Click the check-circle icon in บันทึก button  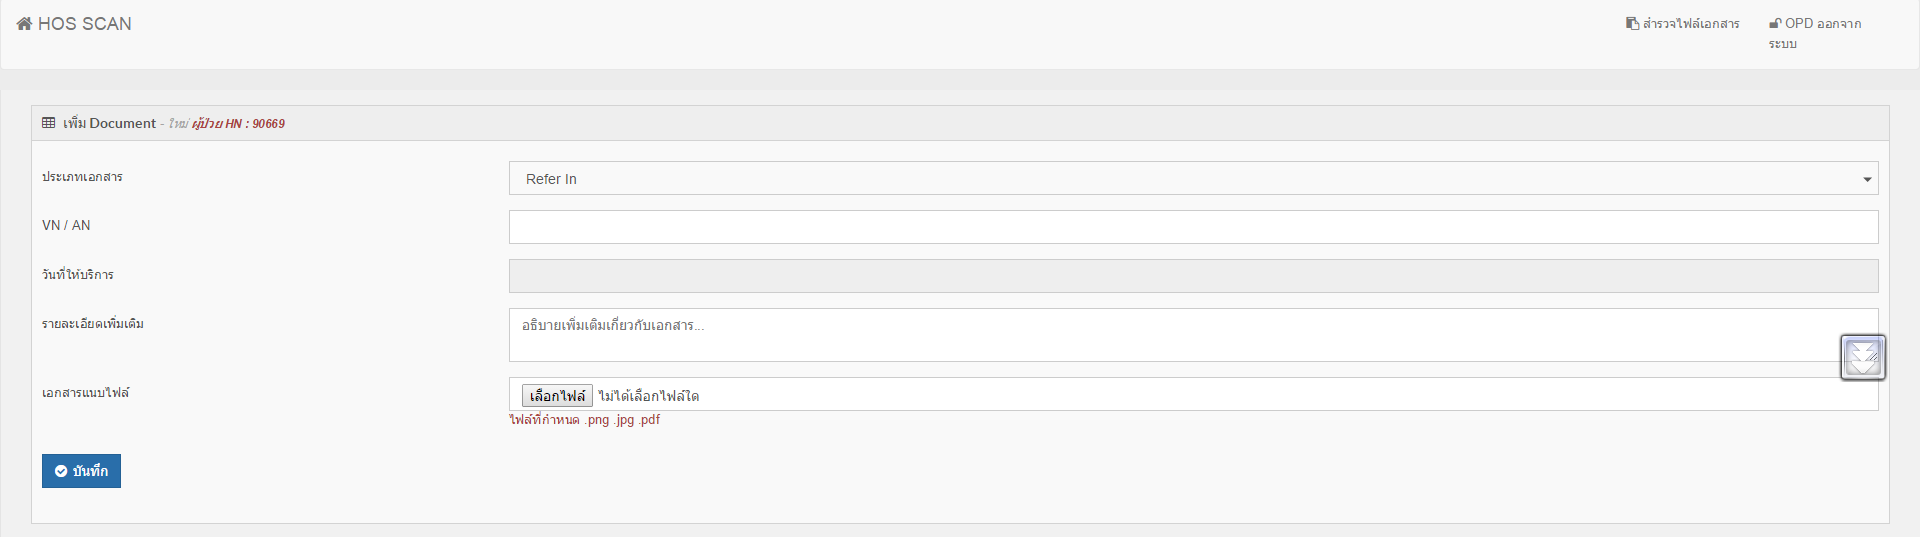61,471
